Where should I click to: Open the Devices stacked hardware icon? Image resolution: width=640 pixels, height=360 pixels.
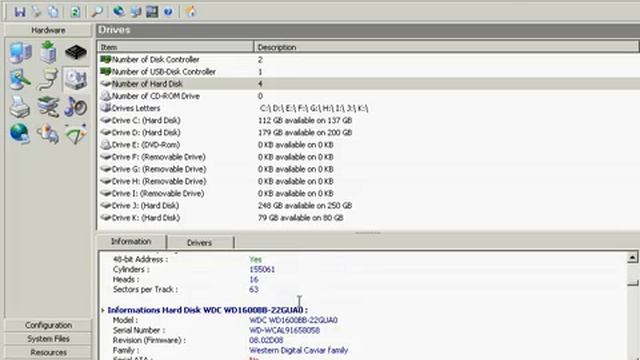[48, 107]
